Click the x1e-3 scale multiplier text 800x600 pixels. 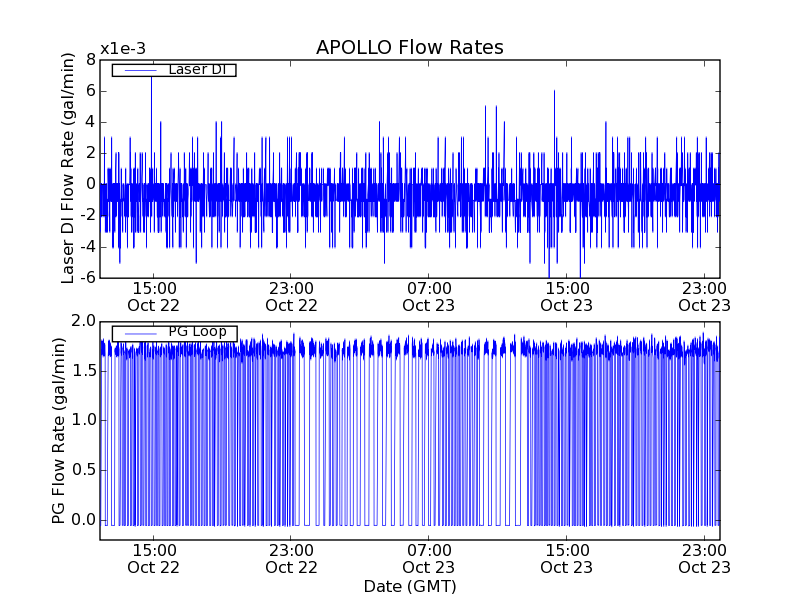121,50
